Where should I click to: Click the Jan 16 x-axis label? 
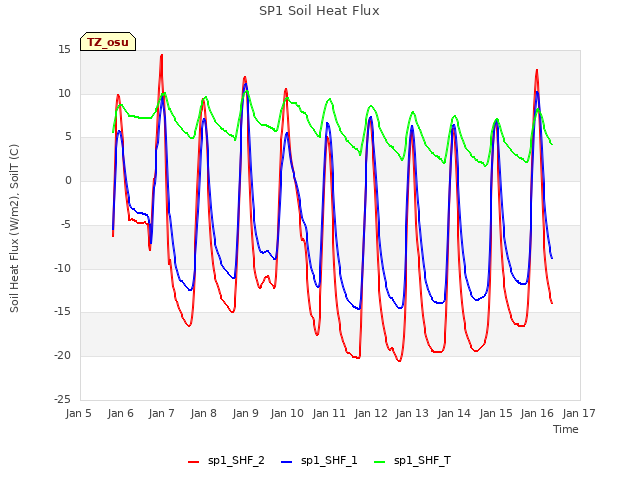[x=537, y=413]
